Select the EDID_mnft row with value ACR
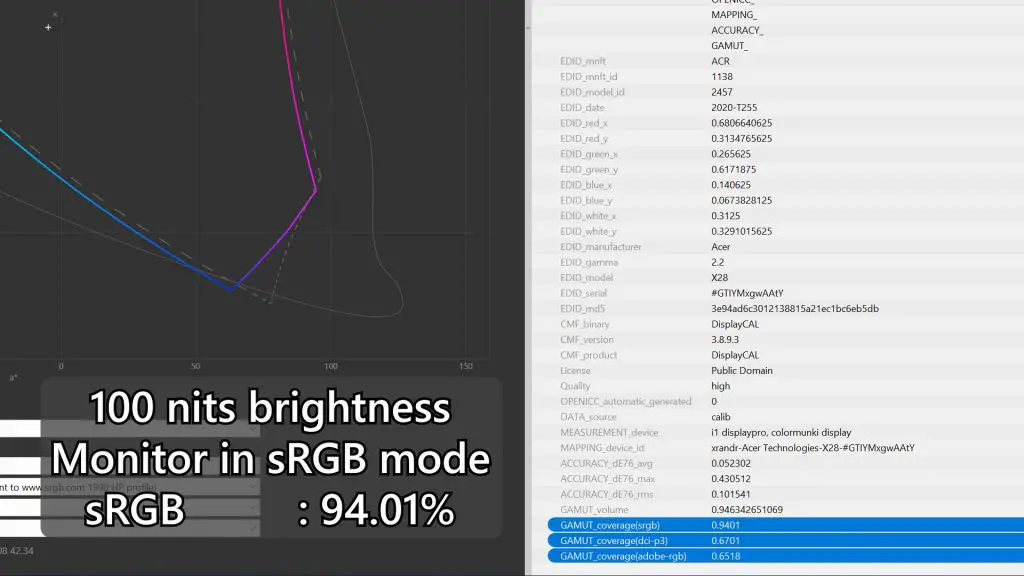The height and width of the screenshot is (576, 1024). (x=780, y=61)
